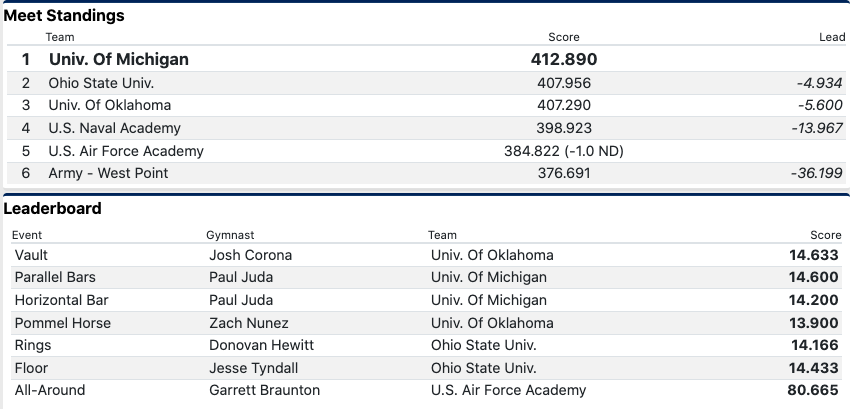850x409 pixels.
Task: Open Zach Nunez Pommel Horse entry
Action: (x=249, y=323)
